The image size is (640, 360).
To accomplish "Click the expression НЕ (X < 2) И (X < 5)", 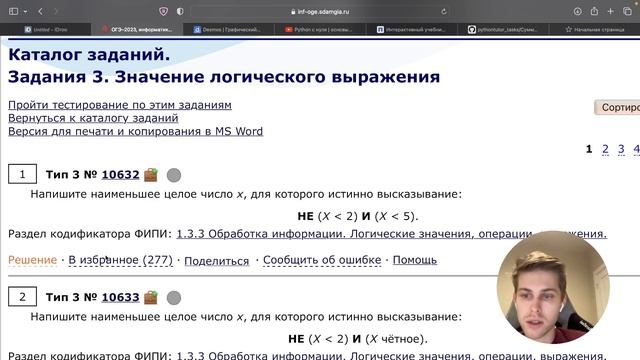I will [358, 216].
